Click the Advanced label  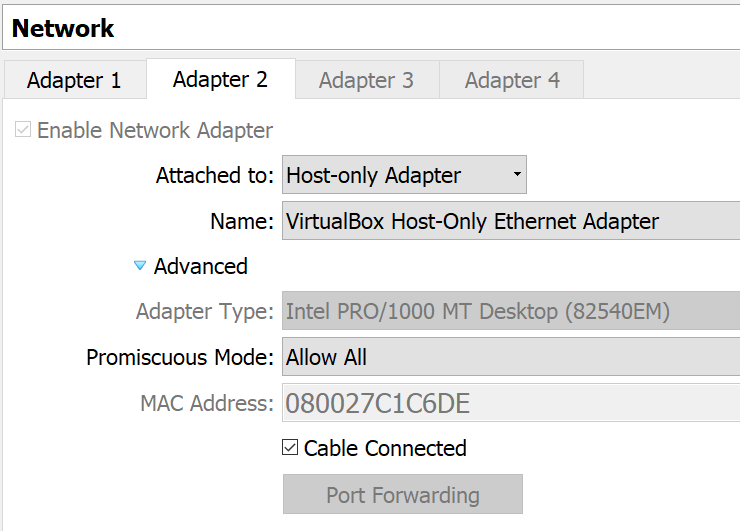pos(201,266)
